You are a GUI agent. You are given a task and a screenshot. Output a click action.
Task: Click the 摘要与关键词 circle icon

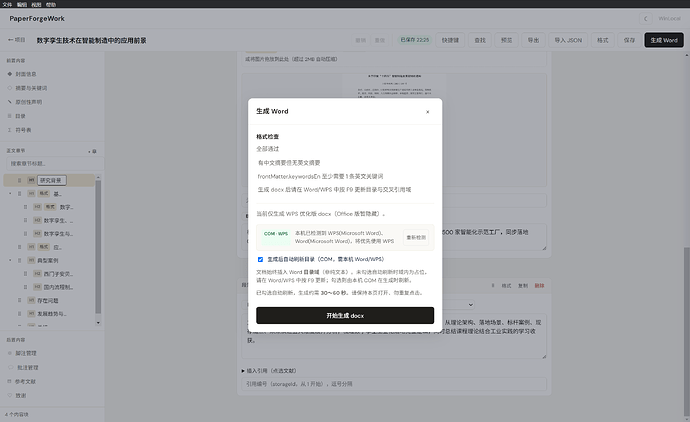10,88
